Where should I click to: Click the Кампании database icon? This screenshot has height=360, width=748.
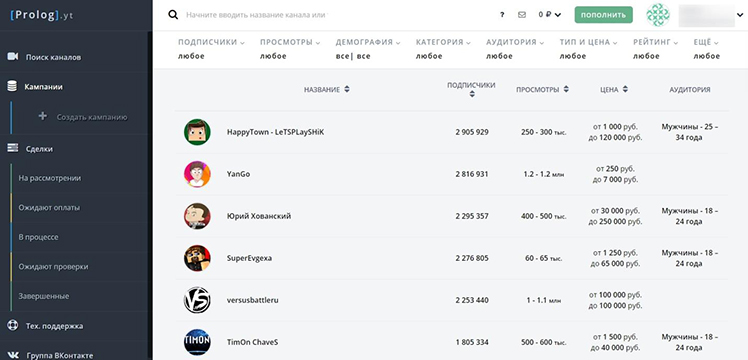pyautogui.click(x=12, y=86)
